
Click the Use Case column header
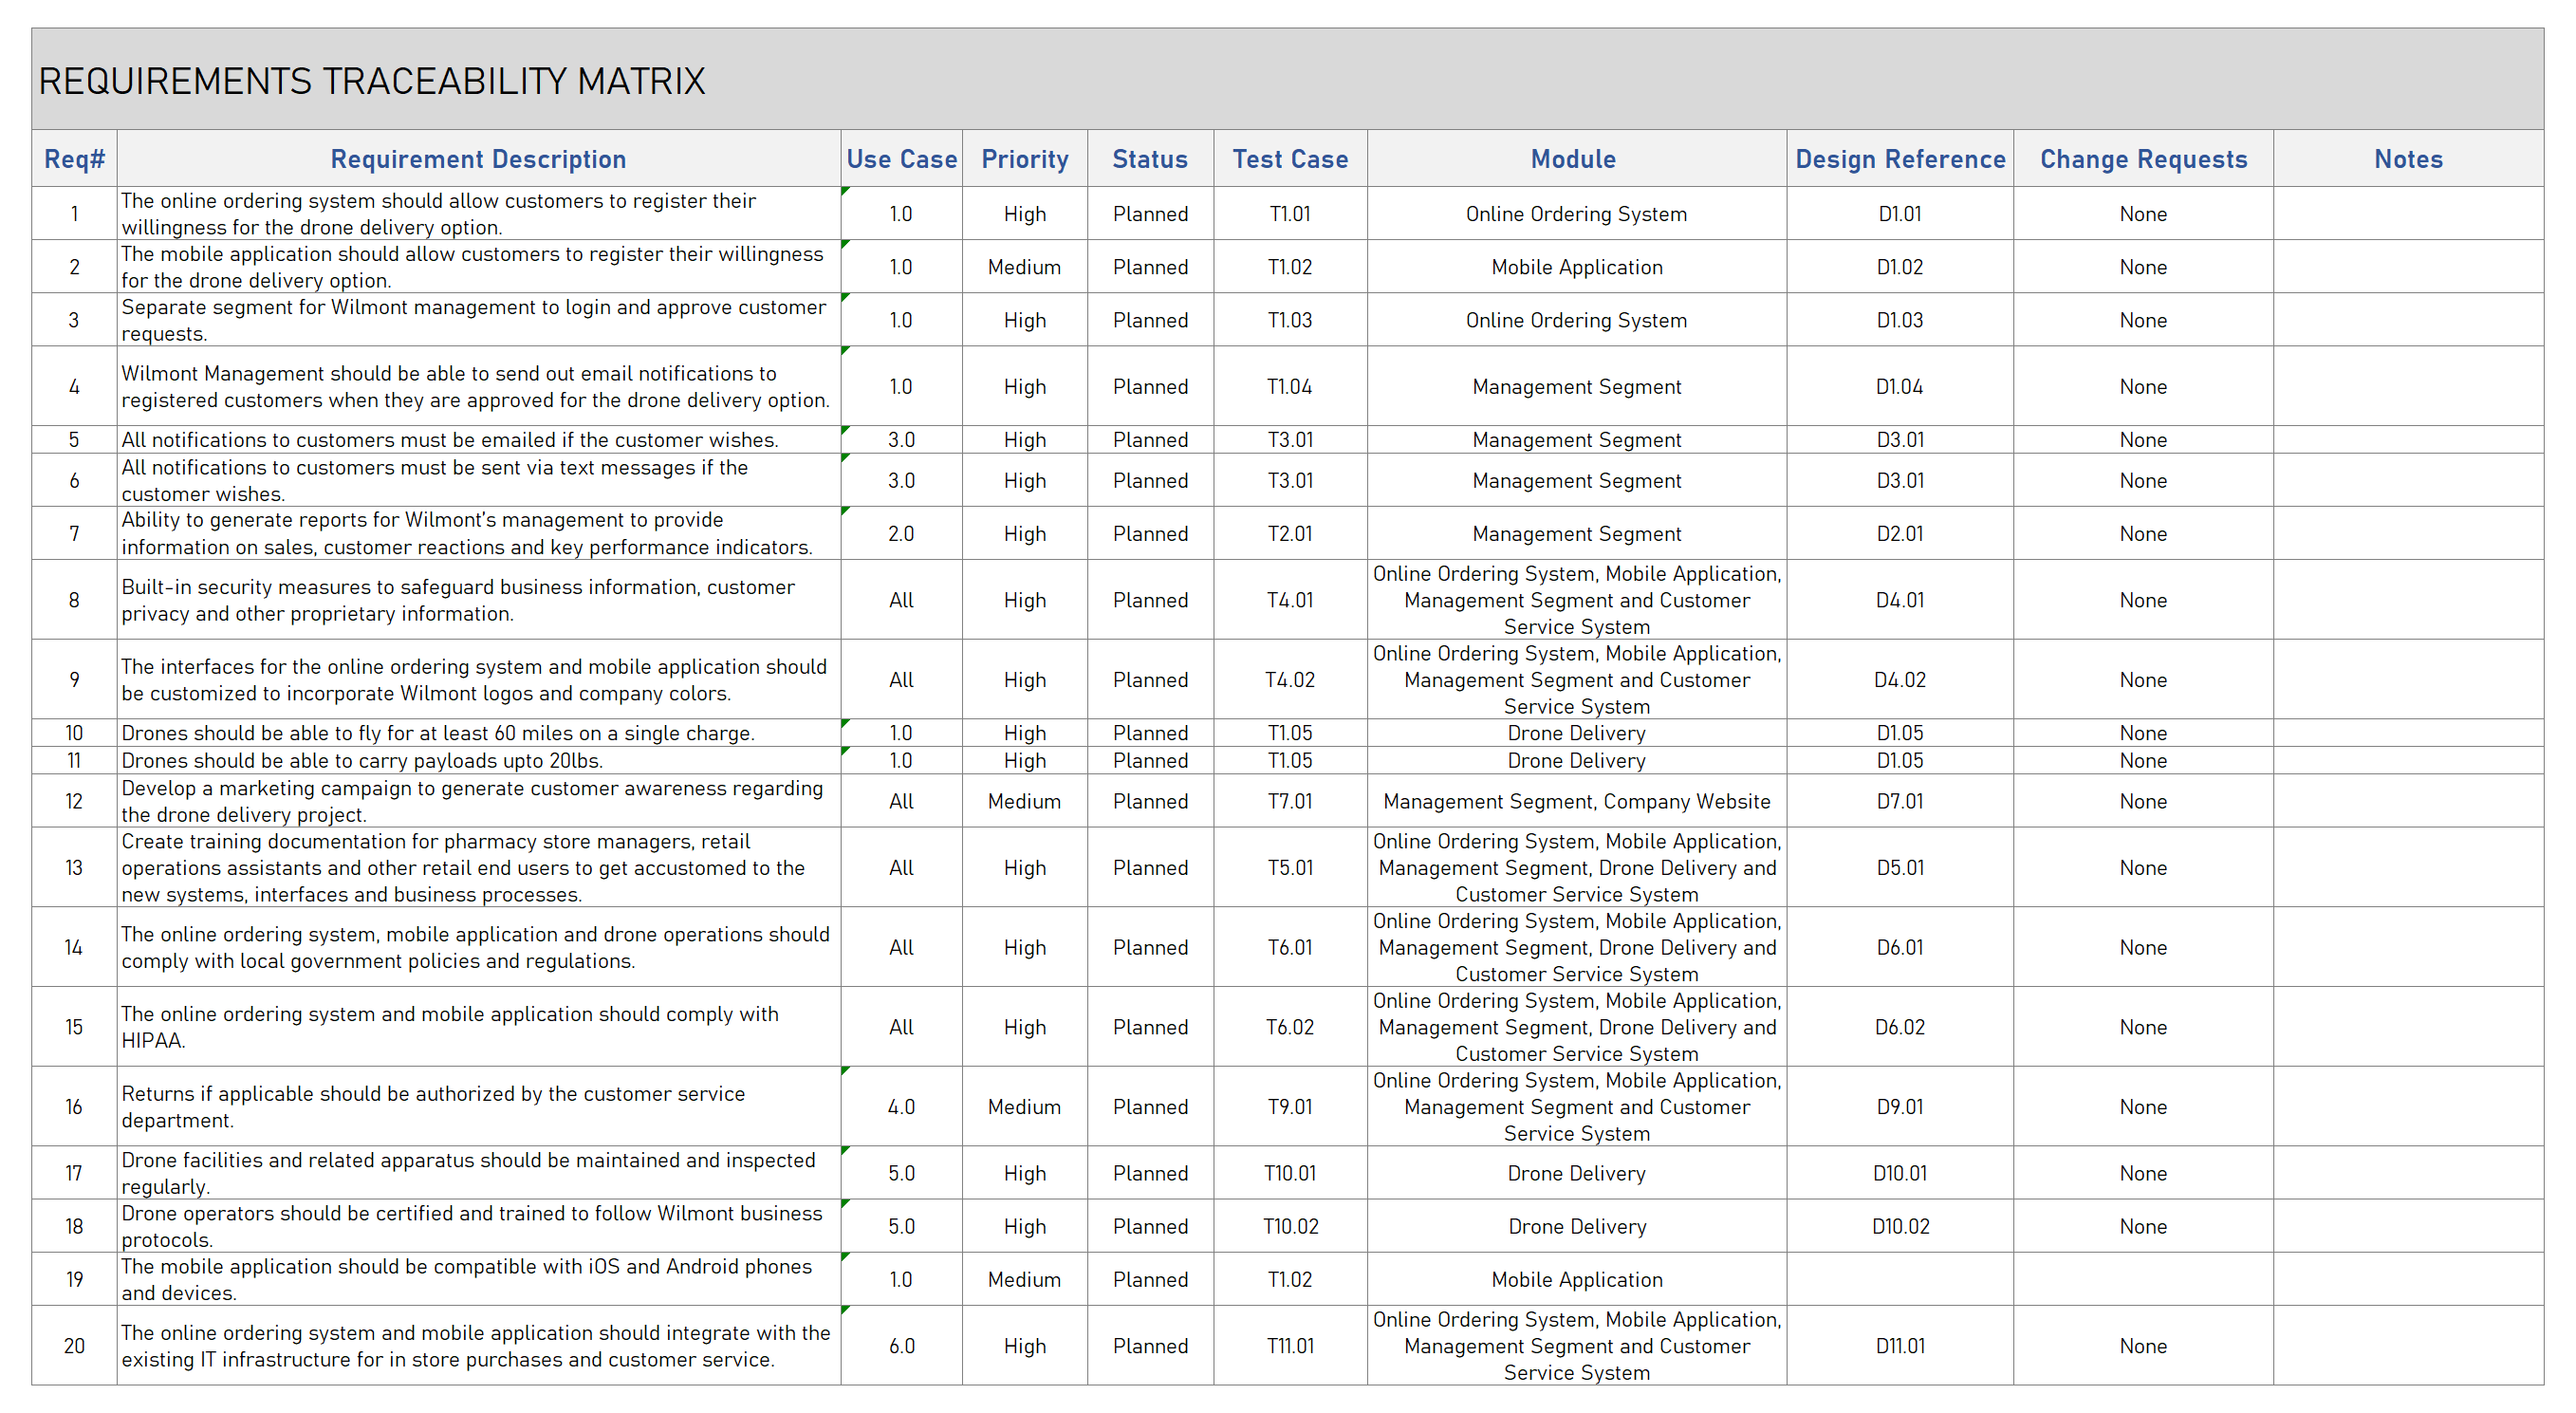pyautogui.click(x=901, y=159)
